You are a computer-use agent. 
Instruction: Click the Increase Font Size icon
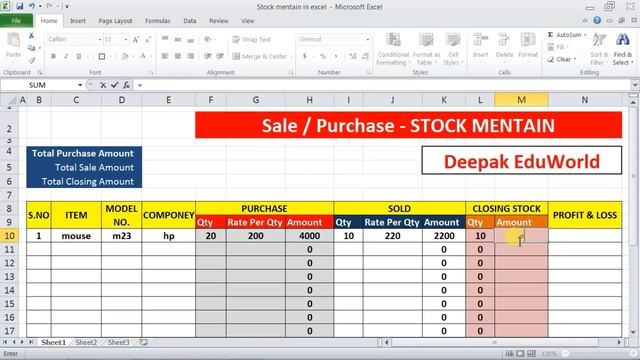click(x=136, y=40)
